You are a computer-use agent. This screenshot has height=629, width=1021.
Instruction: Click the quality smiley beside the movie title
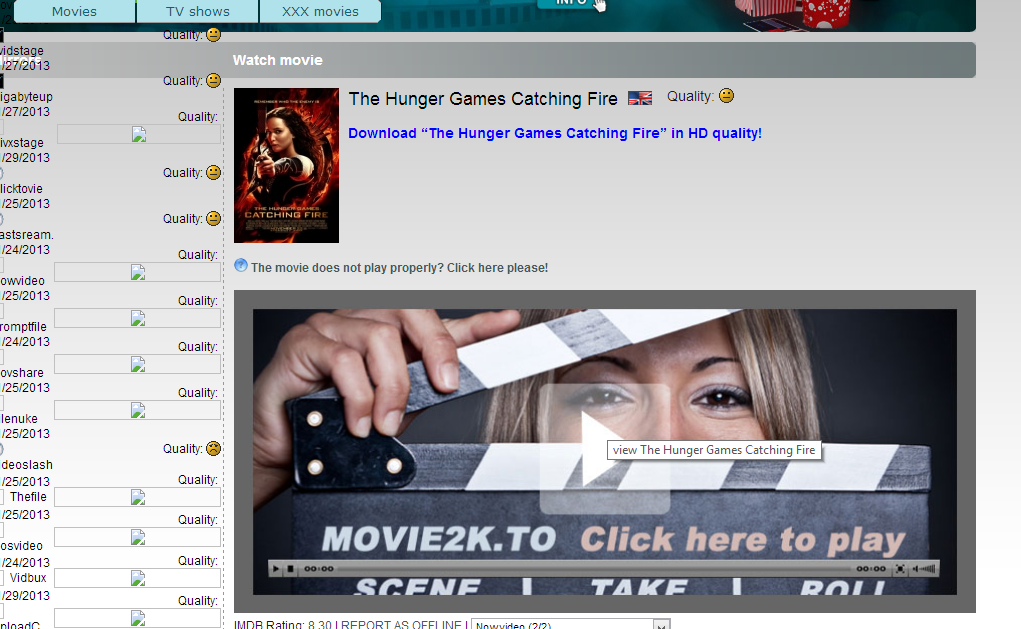point(727,96)
